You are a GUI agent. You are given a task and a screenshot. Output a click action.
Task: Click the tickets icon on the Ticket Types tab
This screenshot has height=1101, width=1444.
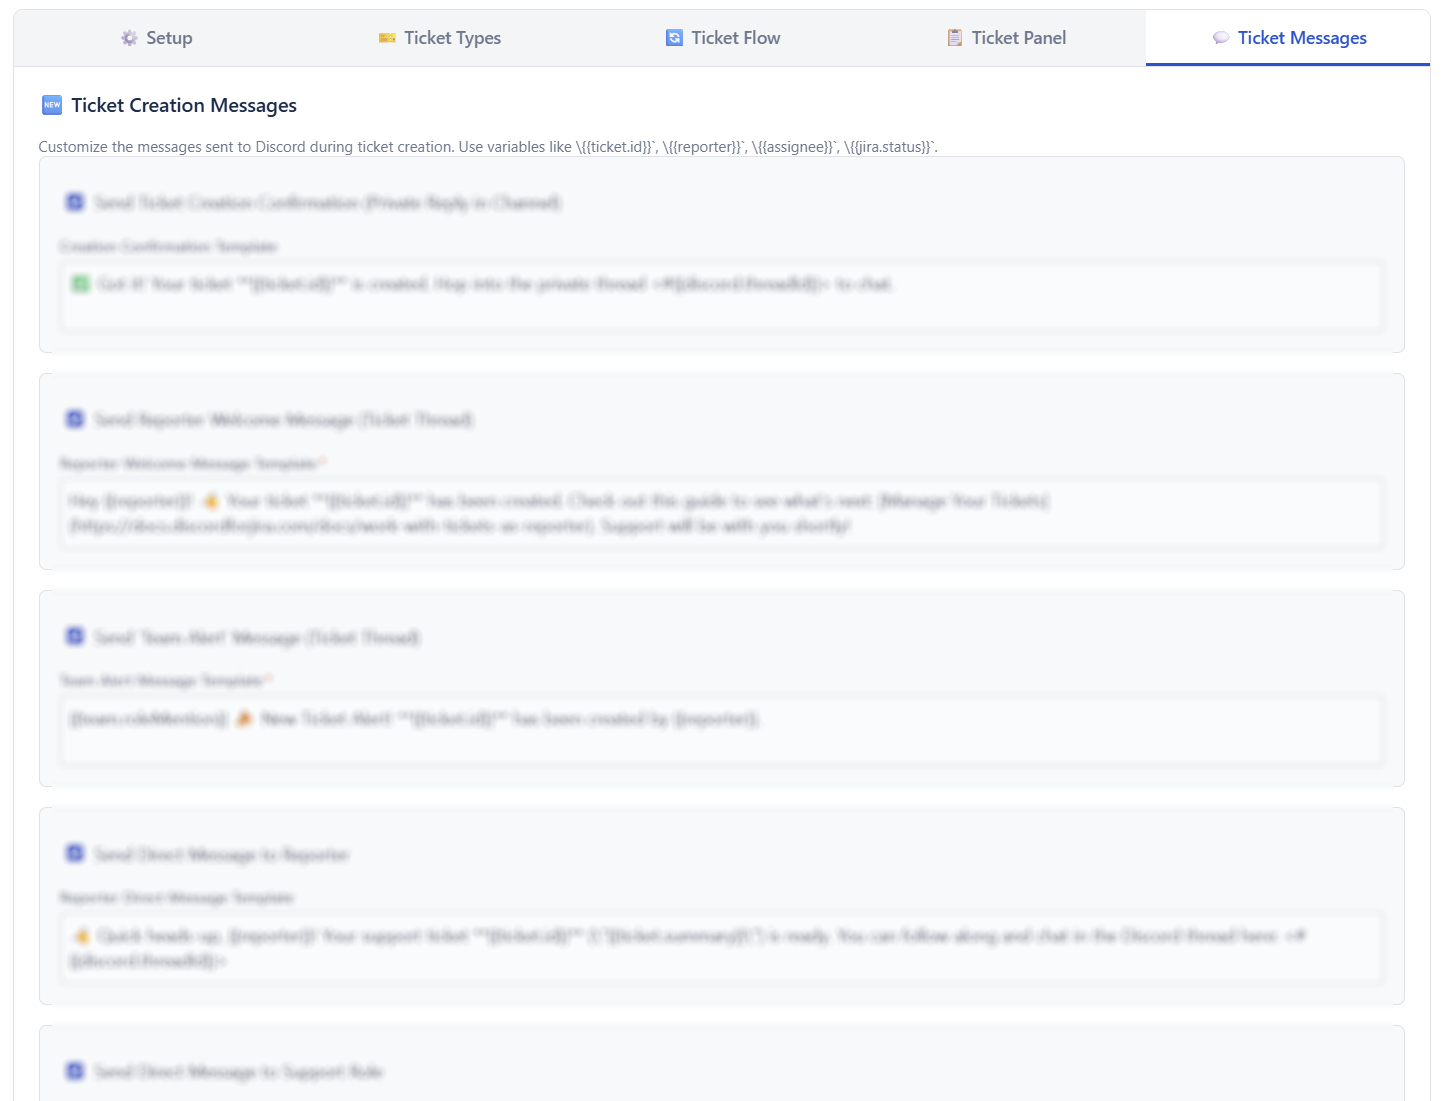(x=386, y=37)
